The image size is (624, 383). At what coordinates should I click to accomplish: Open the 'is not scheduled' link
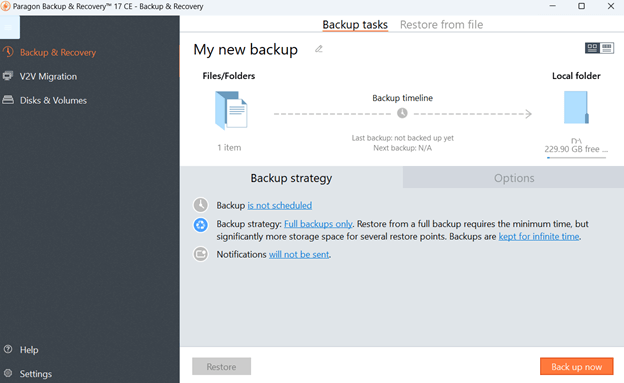[280, 205]
